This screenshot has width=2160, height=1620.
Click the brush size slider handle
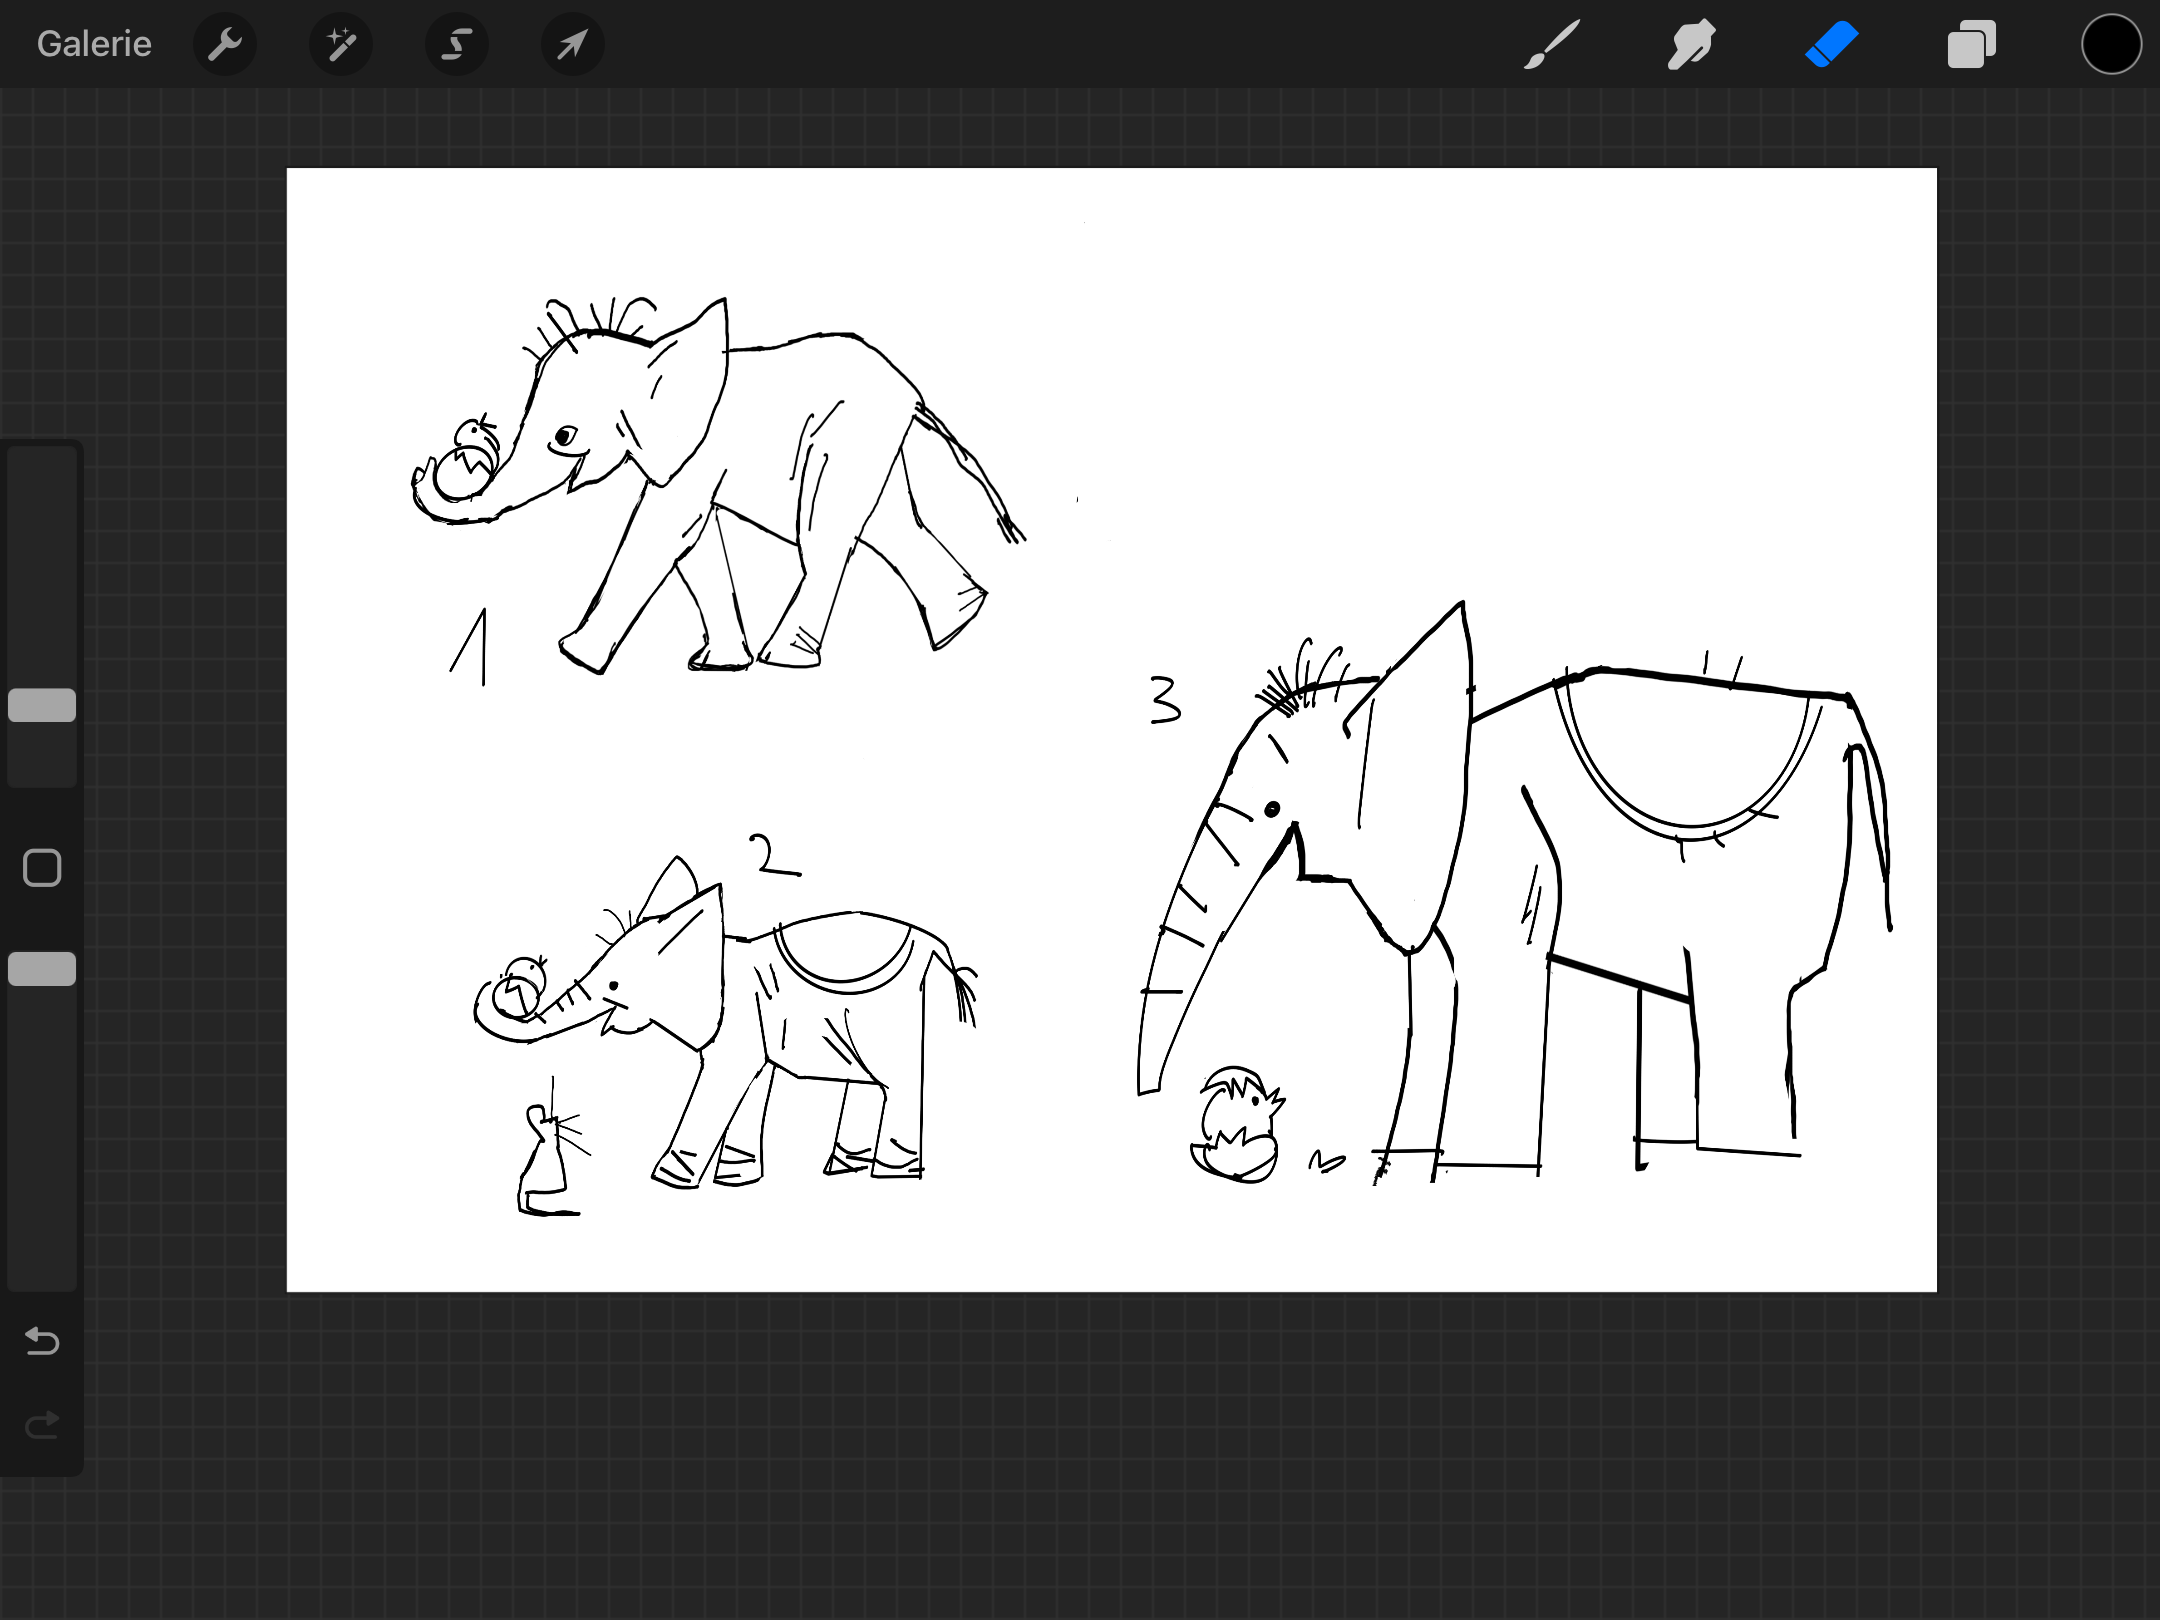point(42,705)
